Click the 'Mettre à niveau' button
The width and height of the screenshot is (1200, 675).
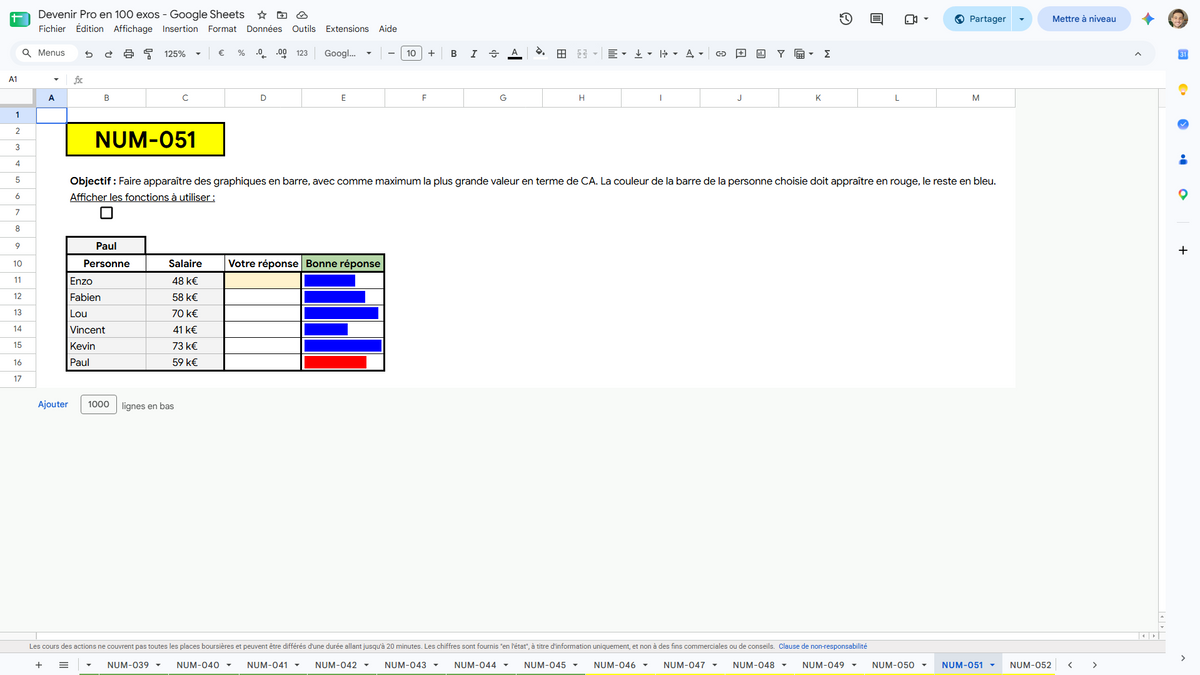click(1084, 19)
